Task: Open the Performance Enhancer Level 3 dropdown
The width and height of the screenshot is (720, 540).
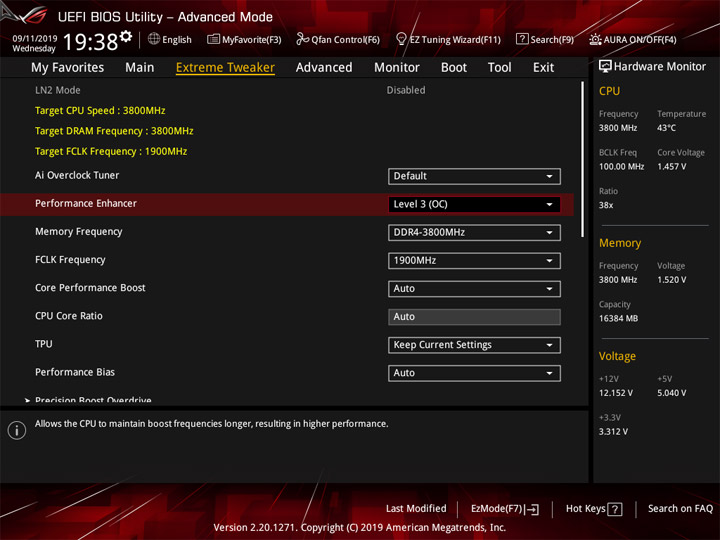Action: (474, 204)
